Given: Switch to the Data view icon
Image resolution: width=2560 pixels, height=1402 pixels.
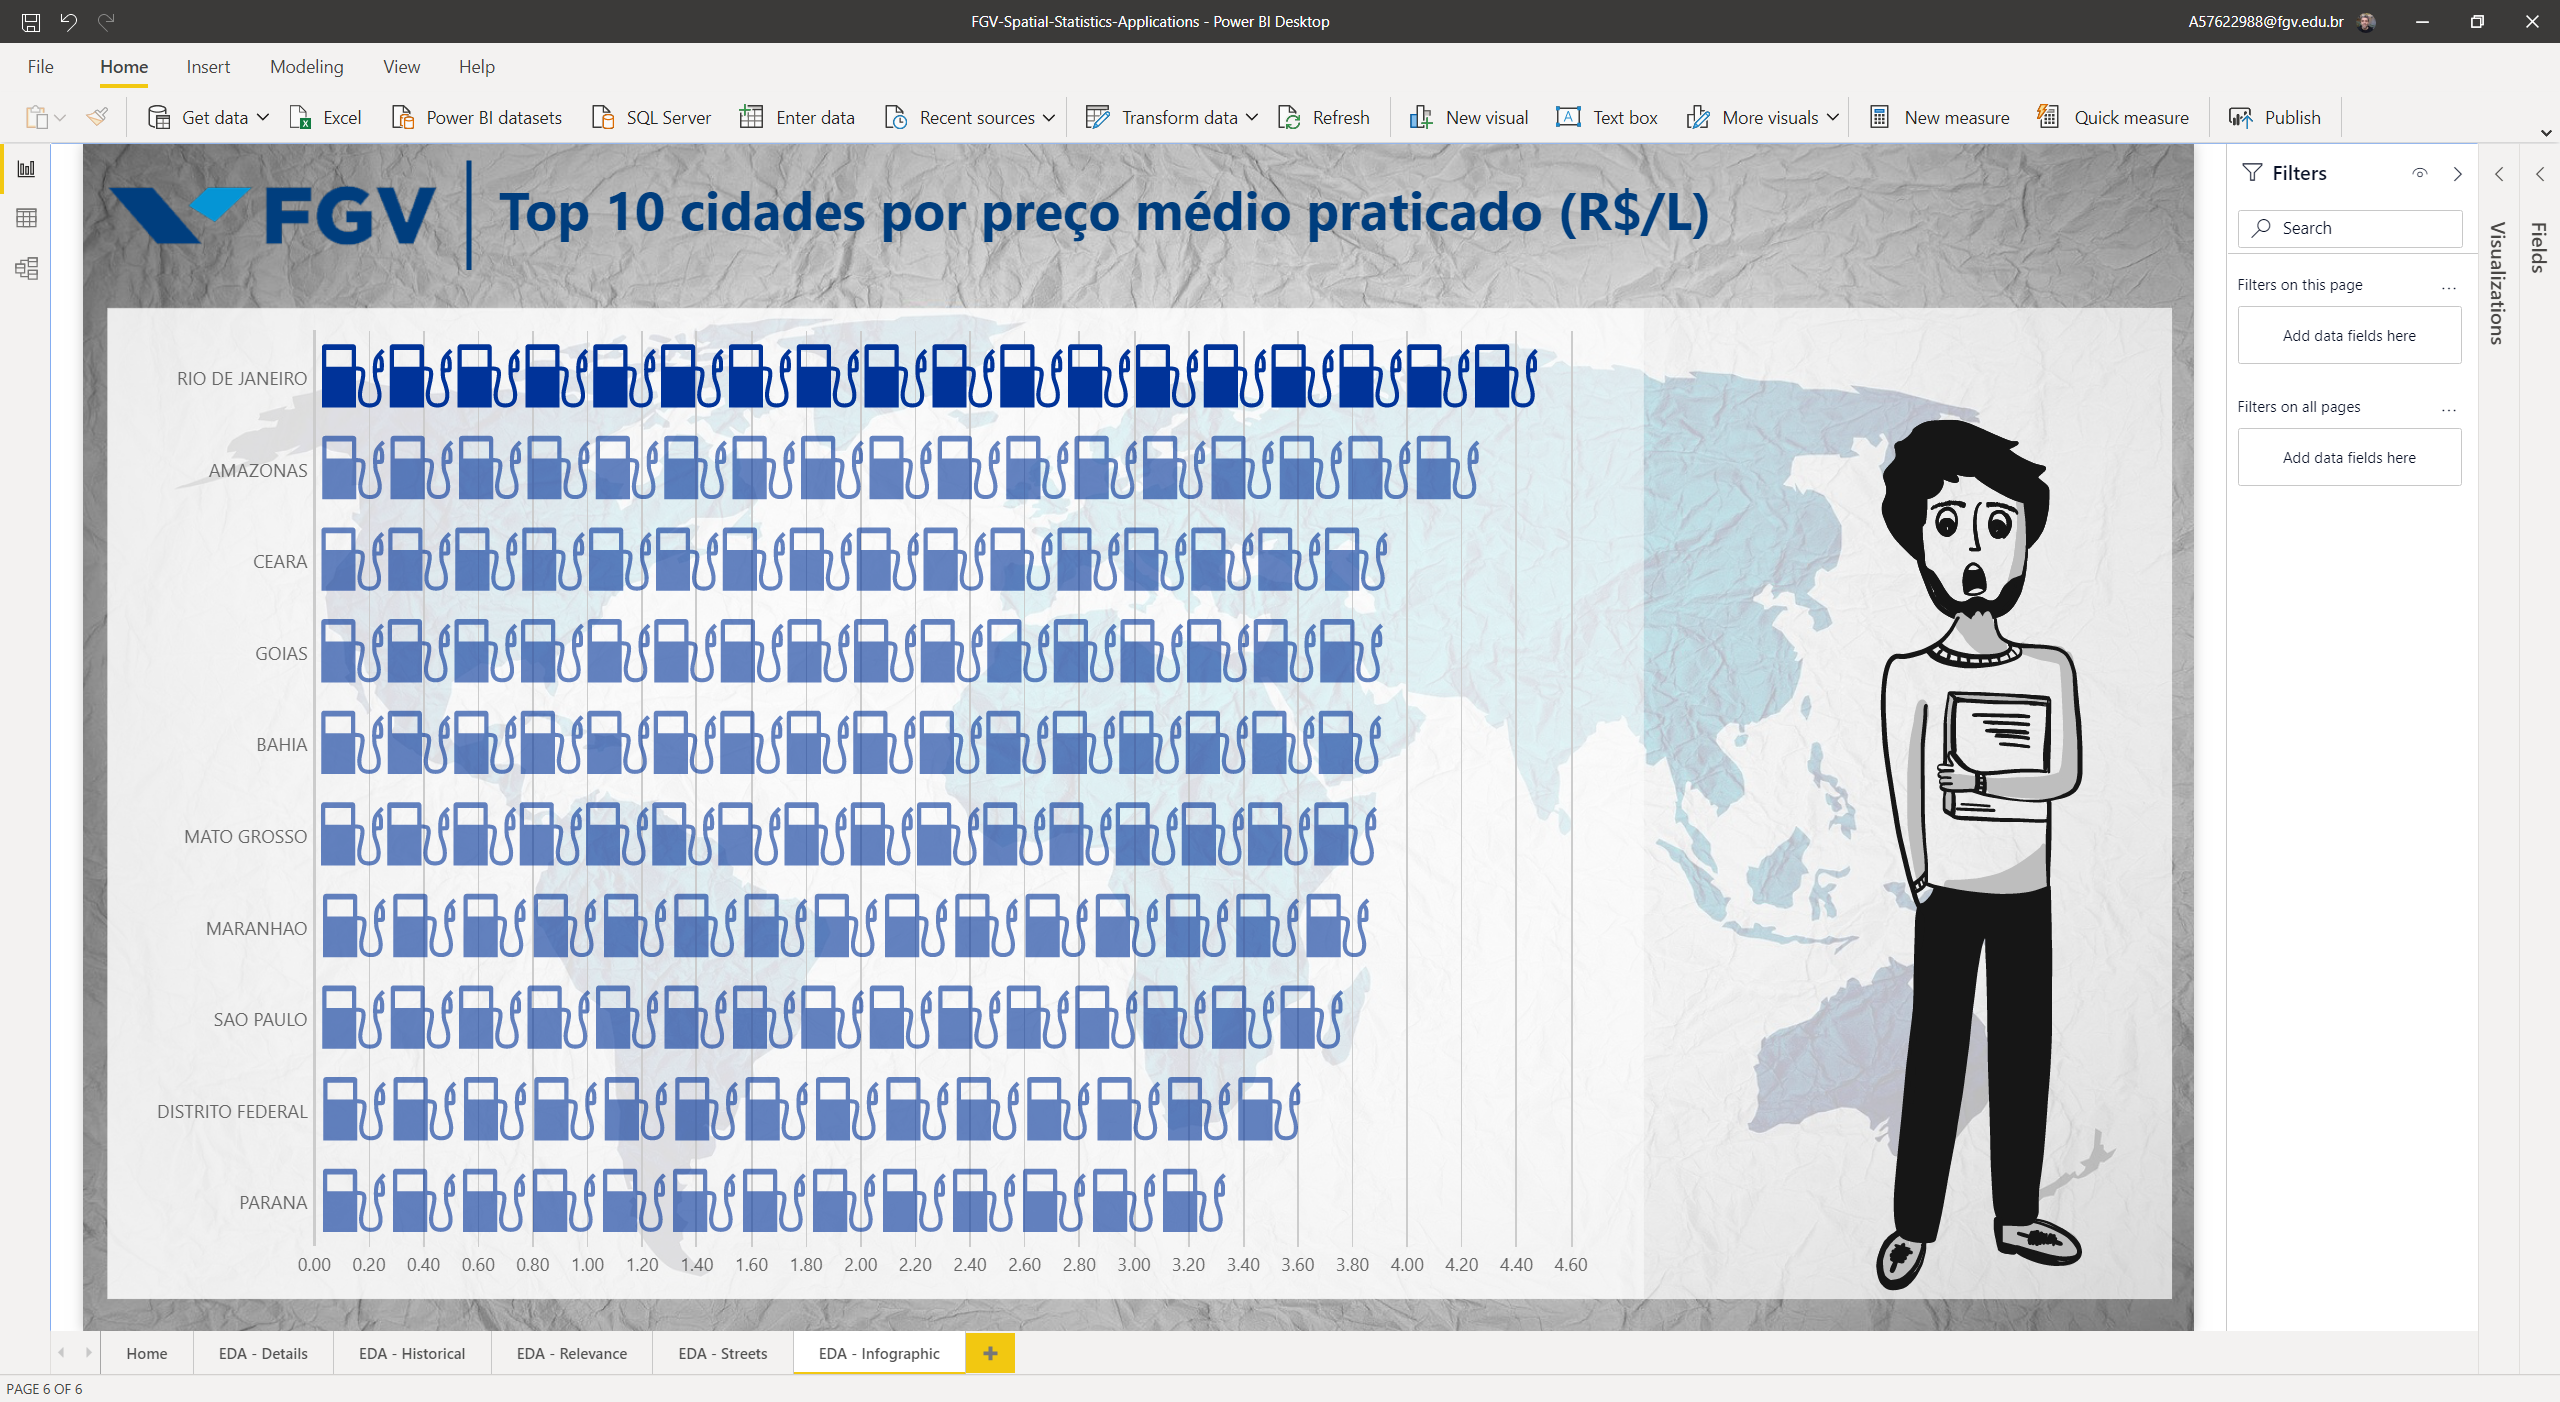Looking at the screenshot, I should point(27,218).
